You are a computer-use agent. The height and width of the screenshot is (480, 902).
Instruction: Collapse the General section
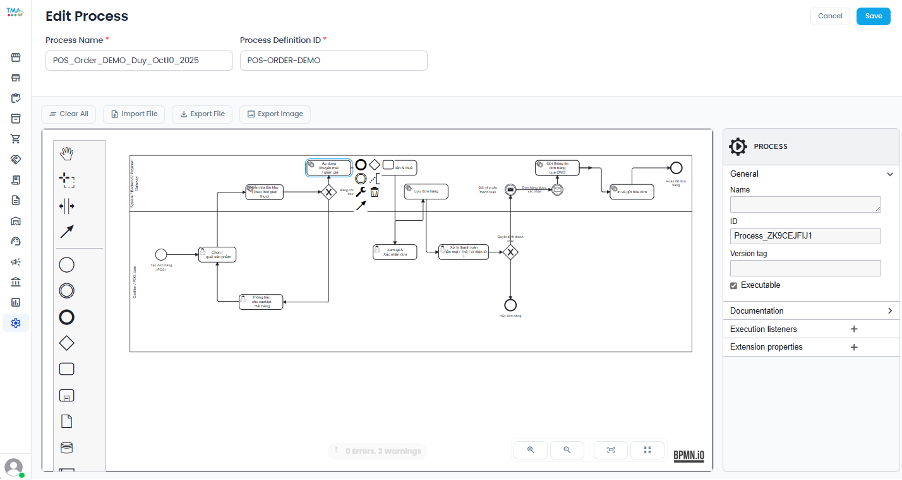coord(889,173)
